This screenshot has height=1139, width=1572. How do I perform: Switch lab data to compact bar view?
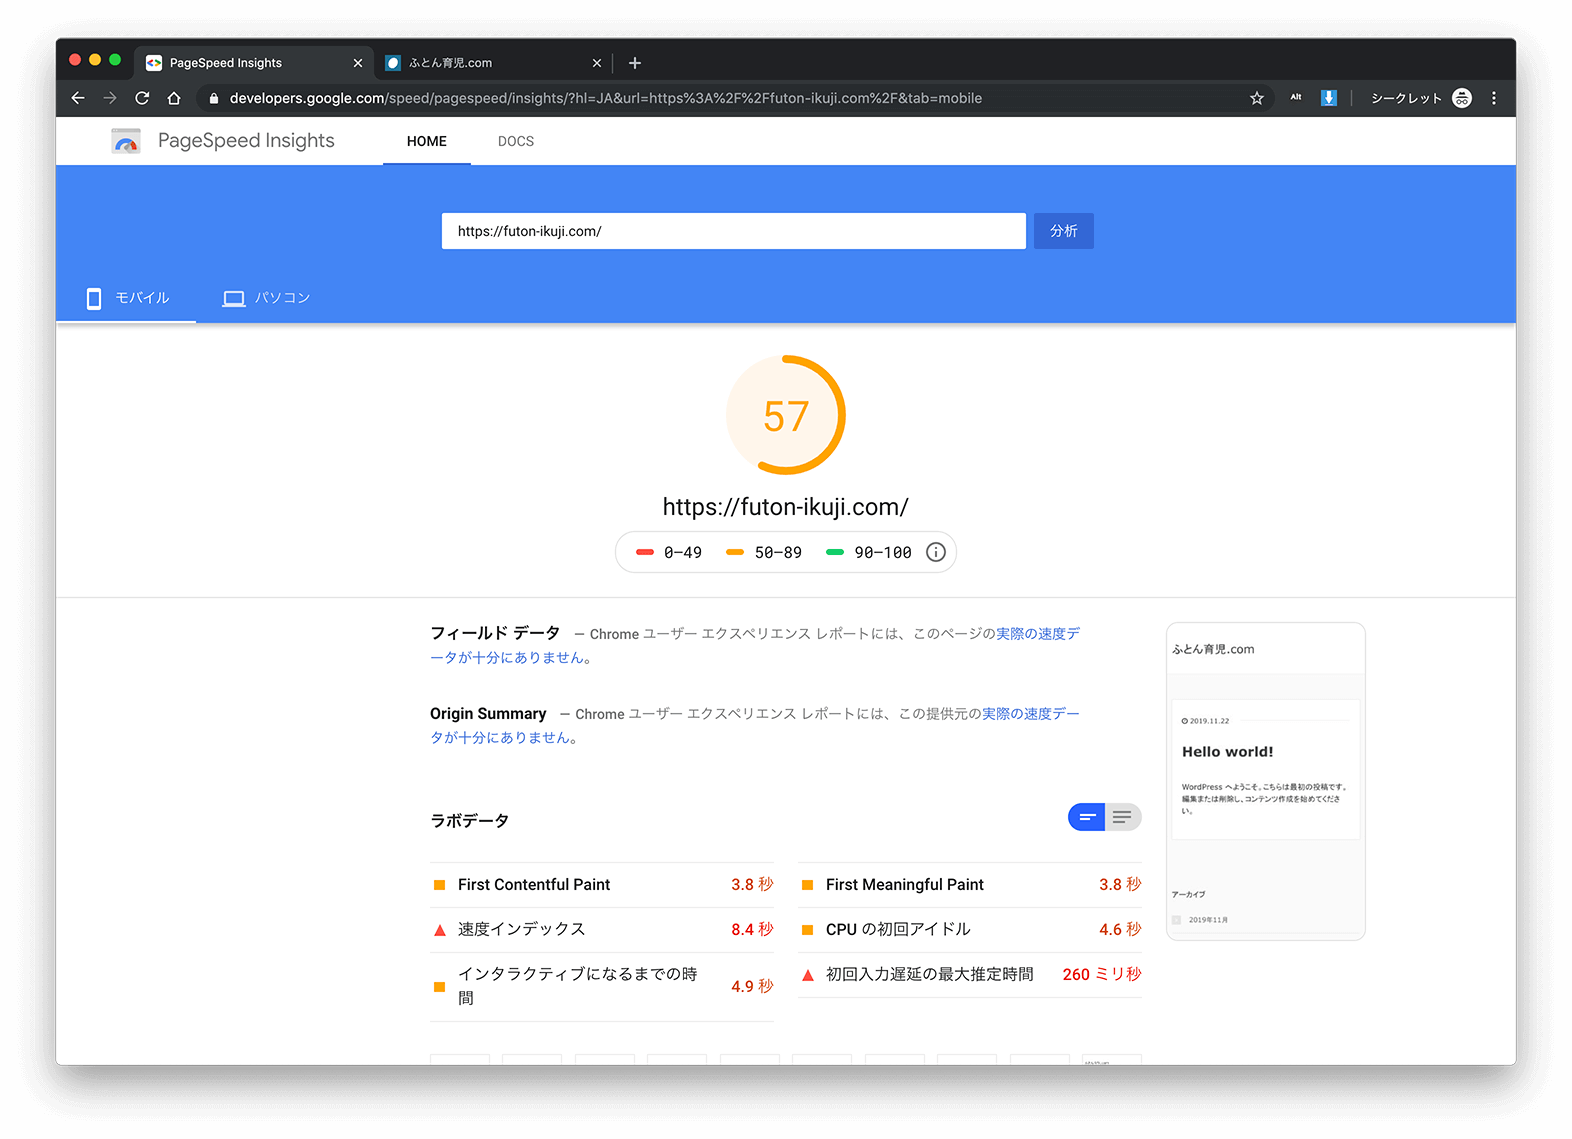coord(1087,817)
